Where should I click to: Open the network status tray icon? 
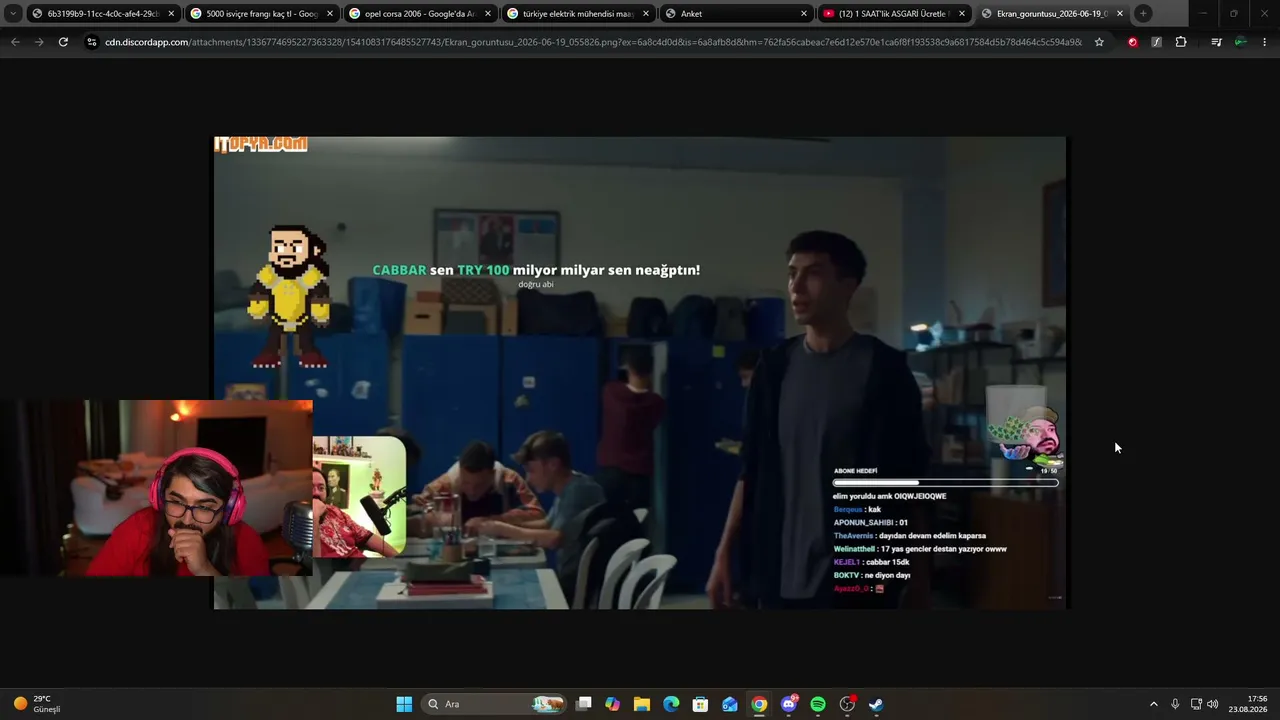pos(1196,704)
